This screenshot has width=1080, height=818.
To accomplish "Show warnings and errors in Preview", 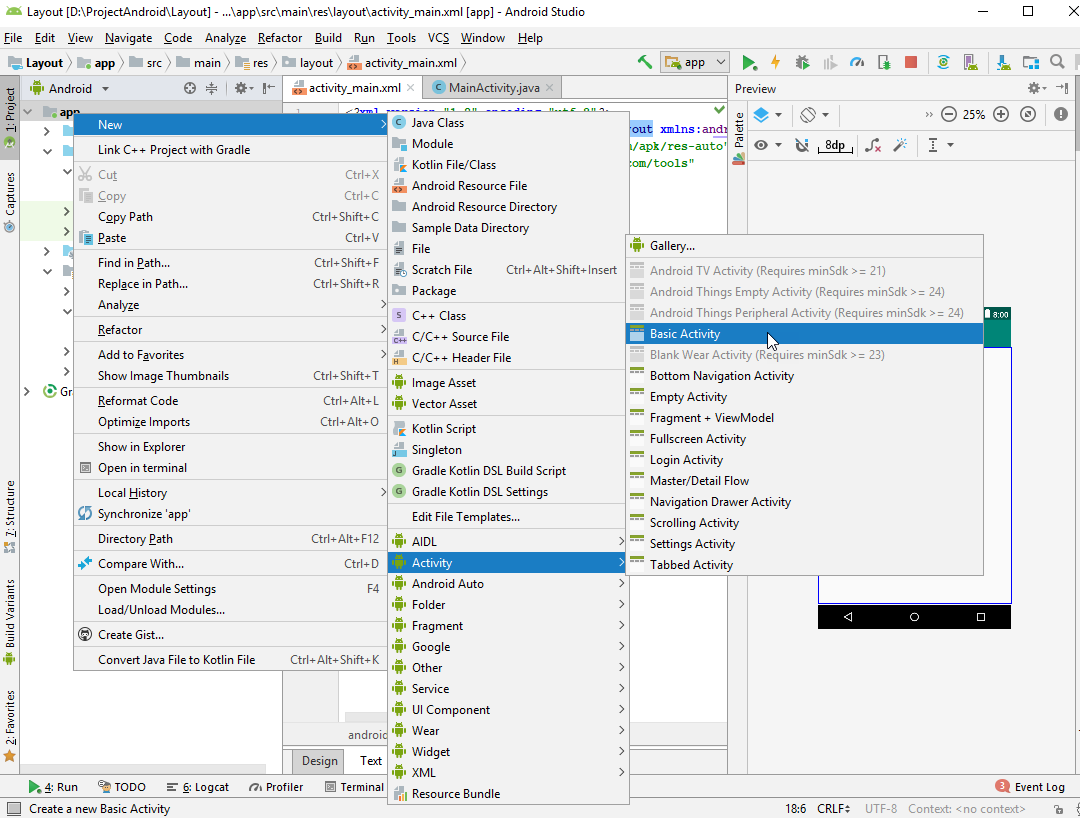I will (x=1061, y=114).
